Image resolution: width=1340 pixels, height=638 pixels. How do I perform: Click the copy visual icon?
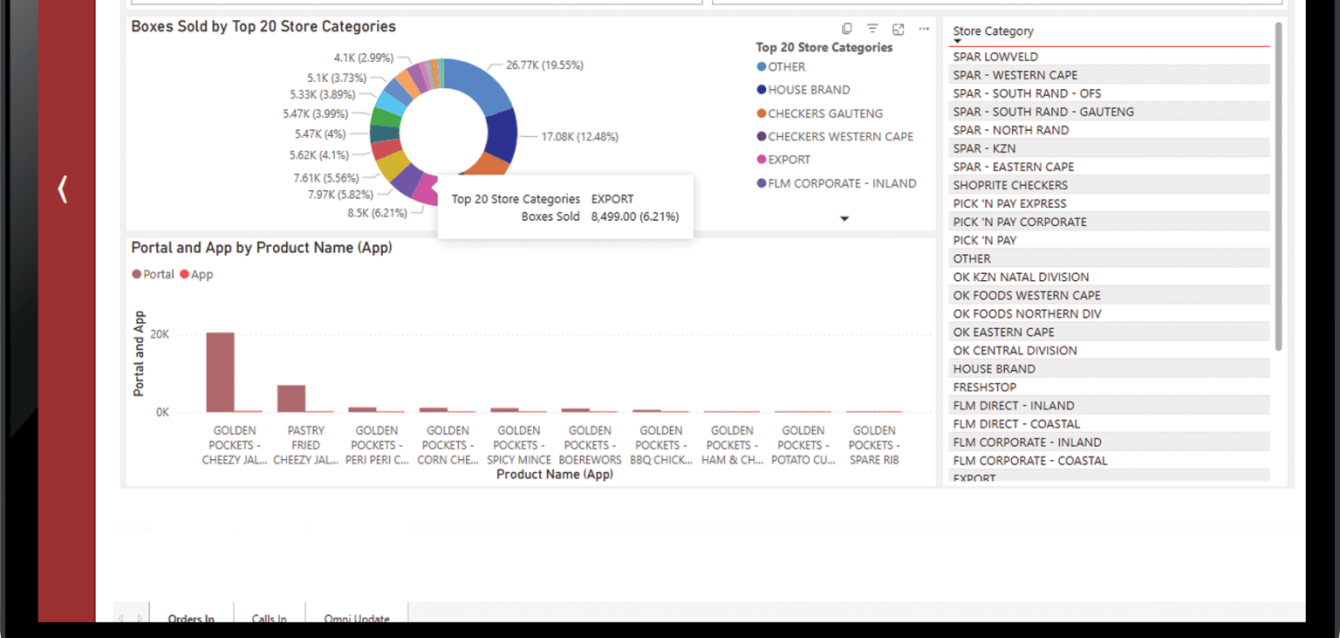point(847,29)
